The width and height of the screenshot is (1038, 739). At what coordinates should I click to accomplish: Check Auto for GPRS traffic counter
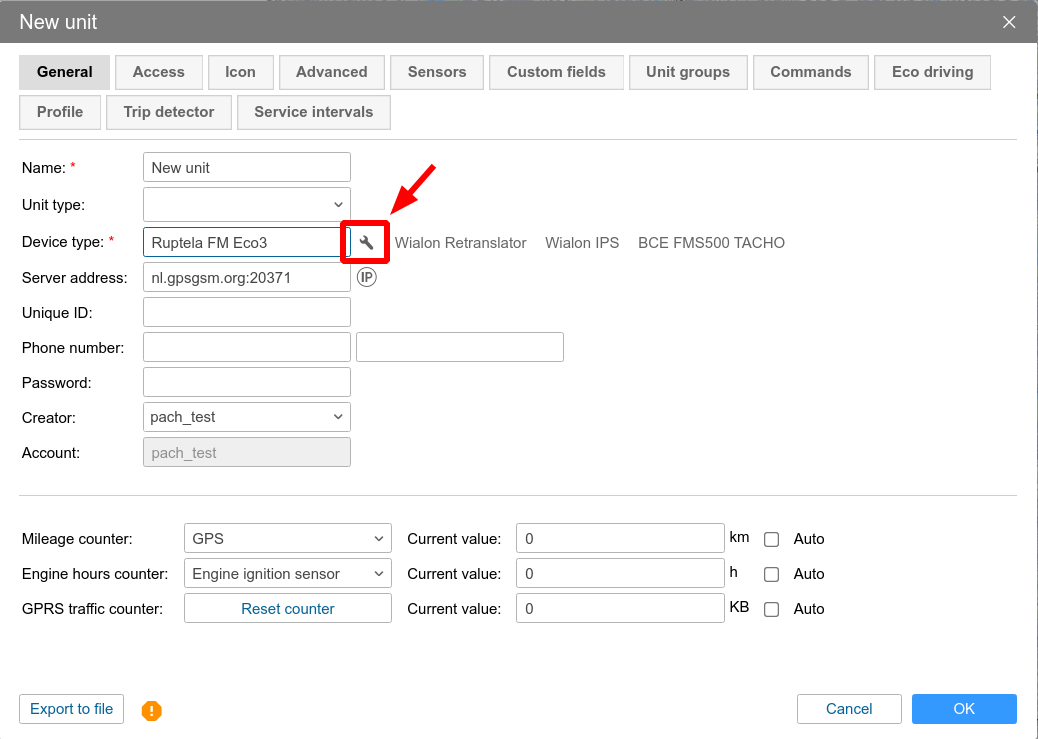771,609
